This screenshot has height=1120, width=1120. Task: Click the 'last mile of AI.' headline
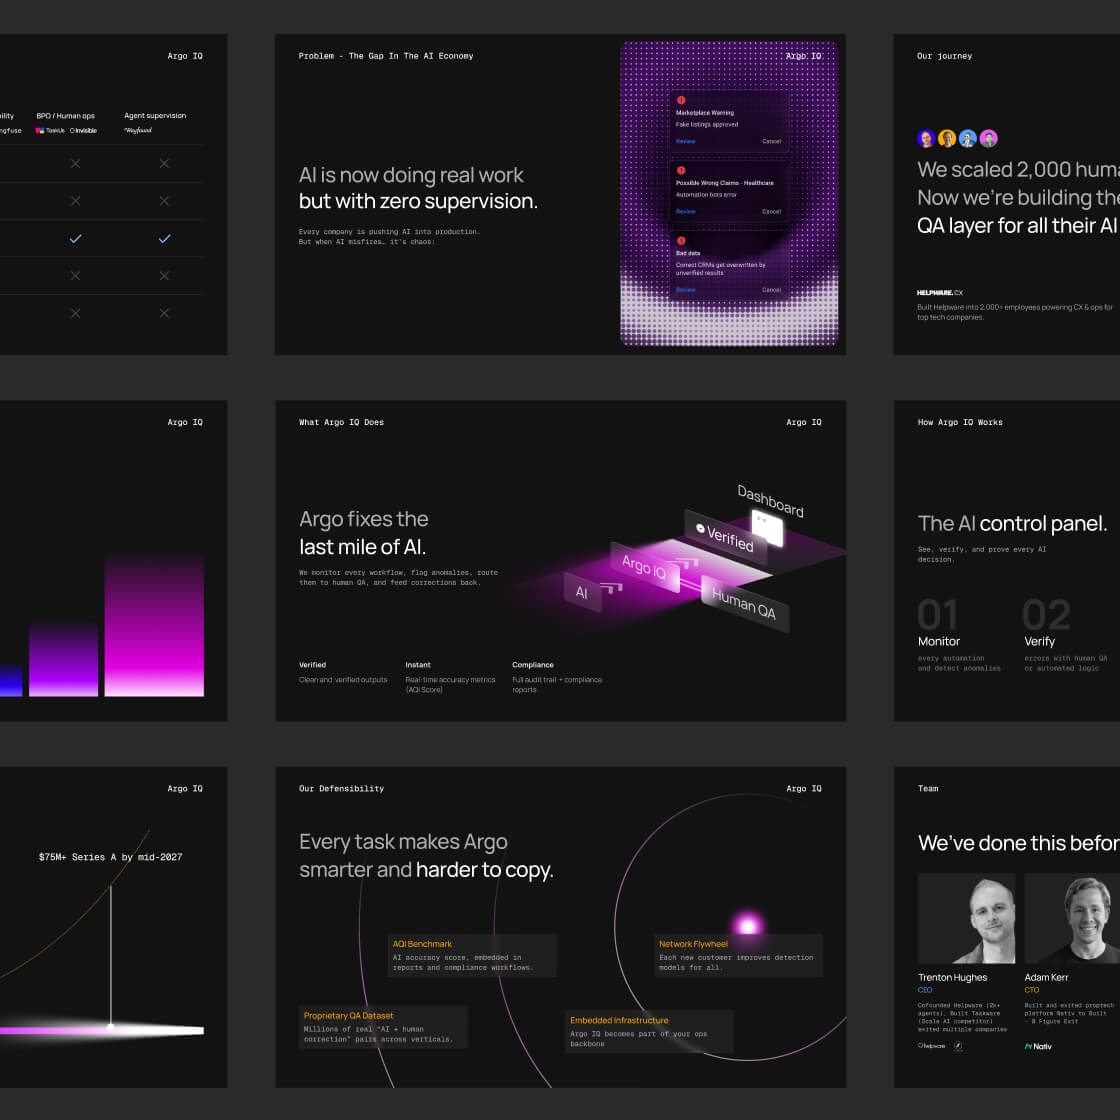pyautogui.click(x=362, y=547)
